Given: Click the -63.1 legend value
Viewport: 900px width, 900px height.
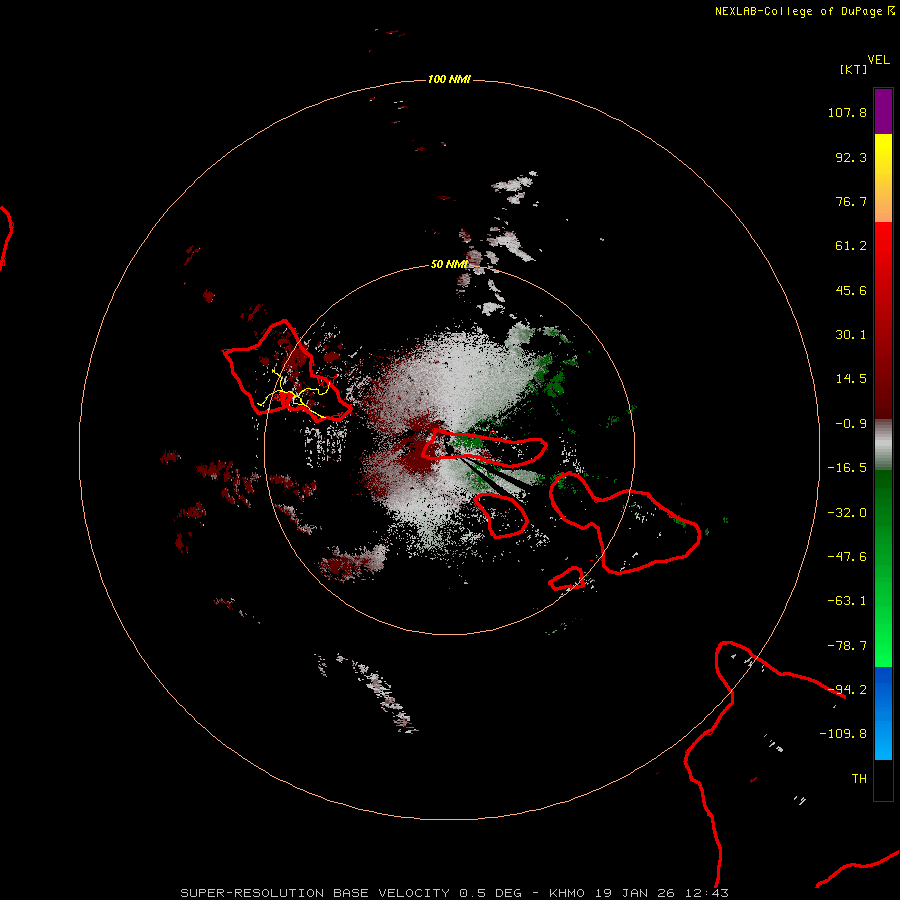Looking at the screenshot, I should (x=847, y=601).
